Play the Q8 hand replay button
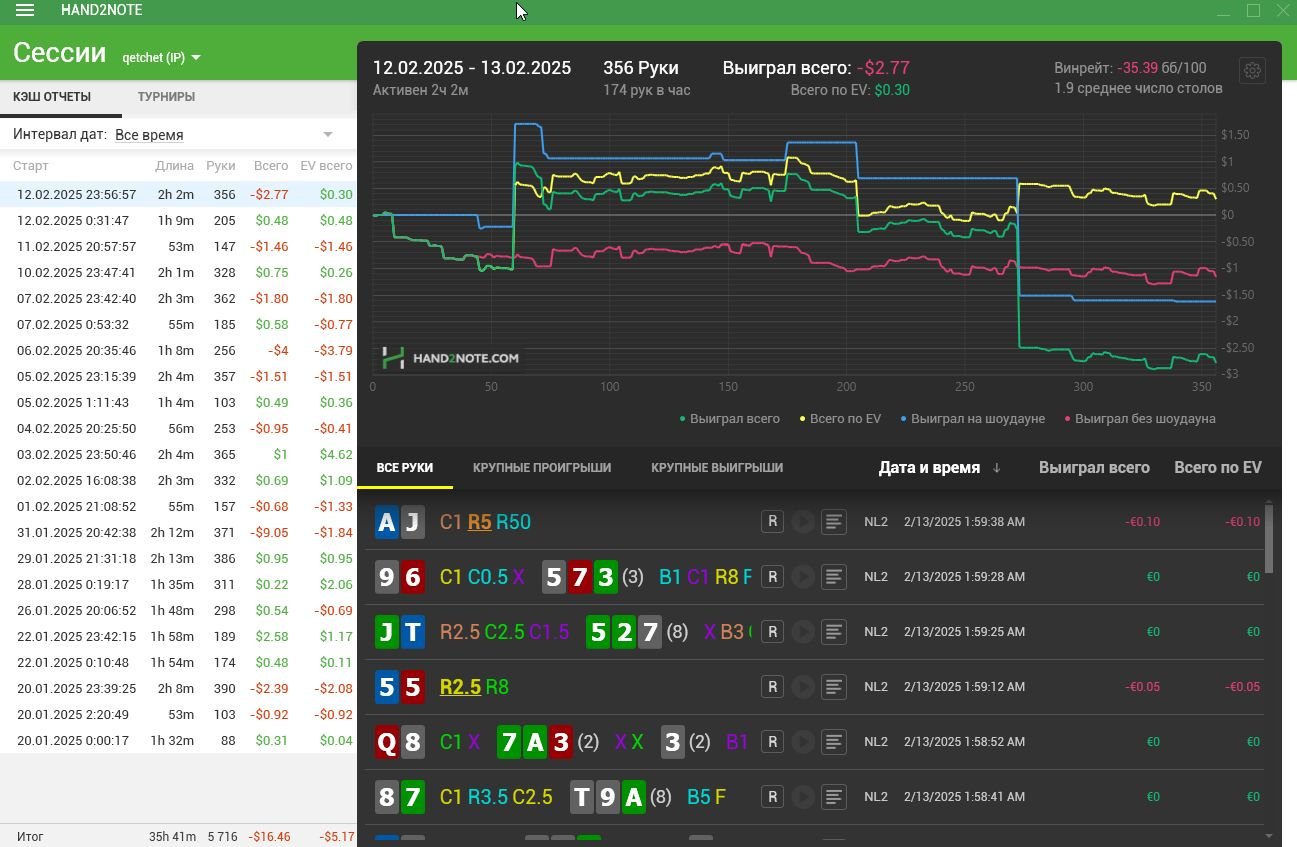Screen dimensions: 1297x847 [x=803, y=741]
